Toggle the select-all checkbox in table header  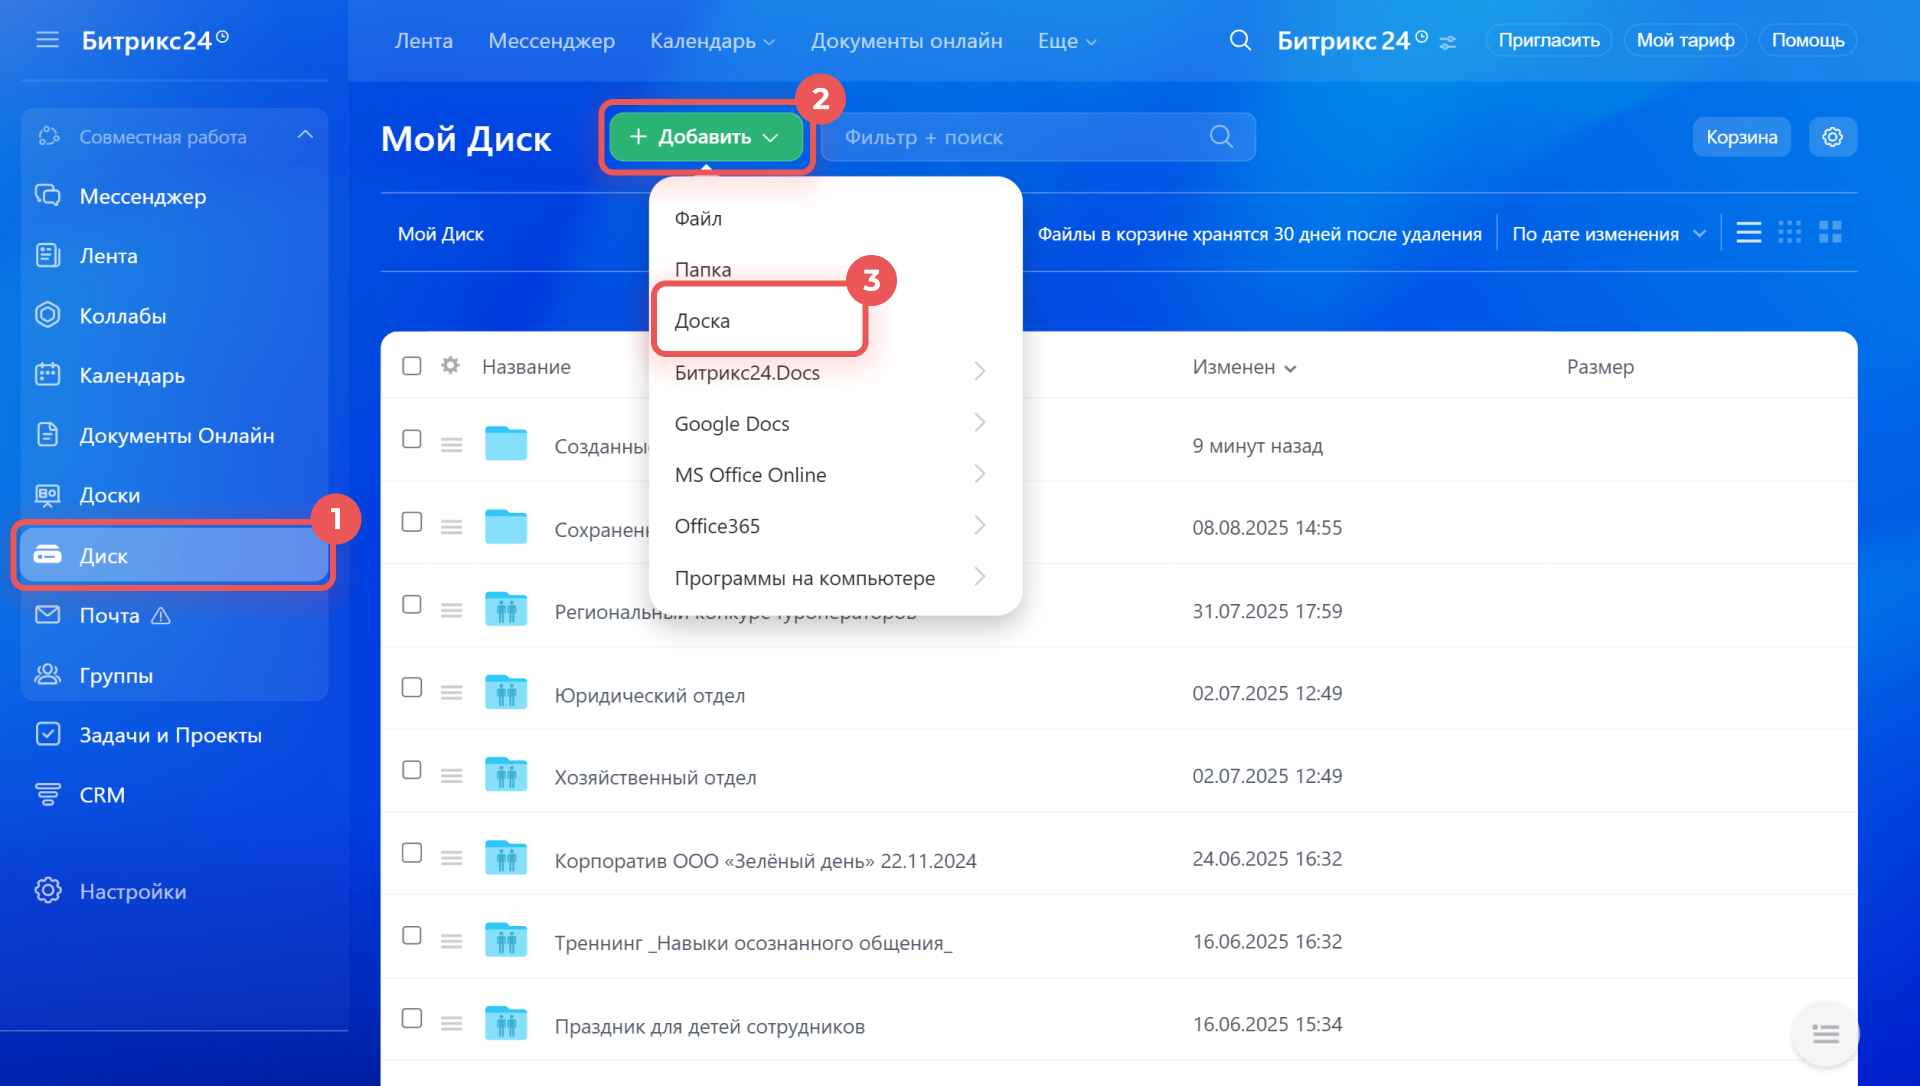point(411,366)
